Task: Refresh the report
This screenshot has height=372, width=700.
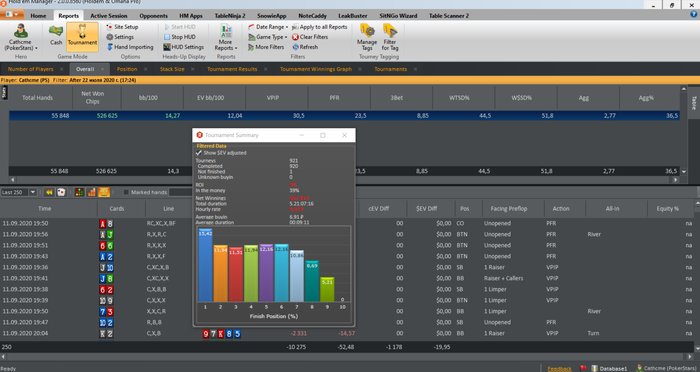Action: coord(305,47)
